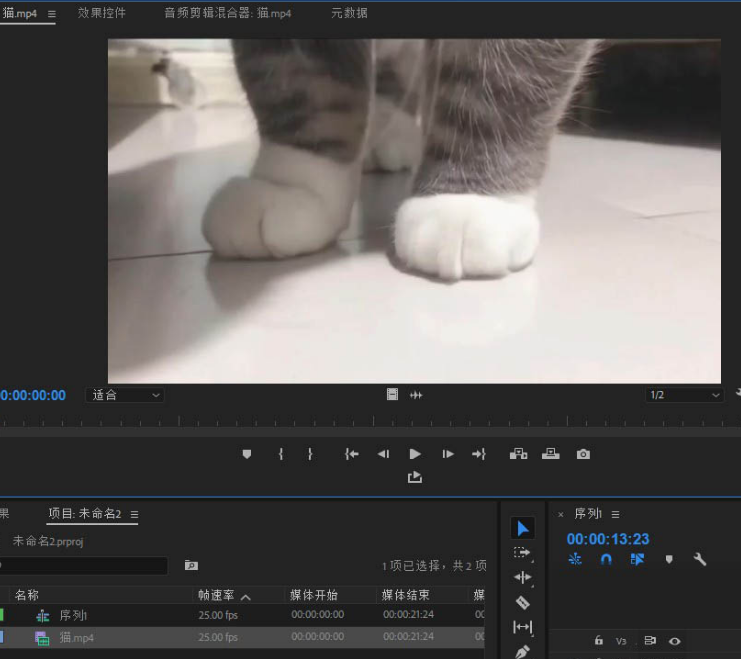The height and width of the screenshot is (659, 741).
Task: Toggle V3 sync lock
Action: click(x=650, y=641)
